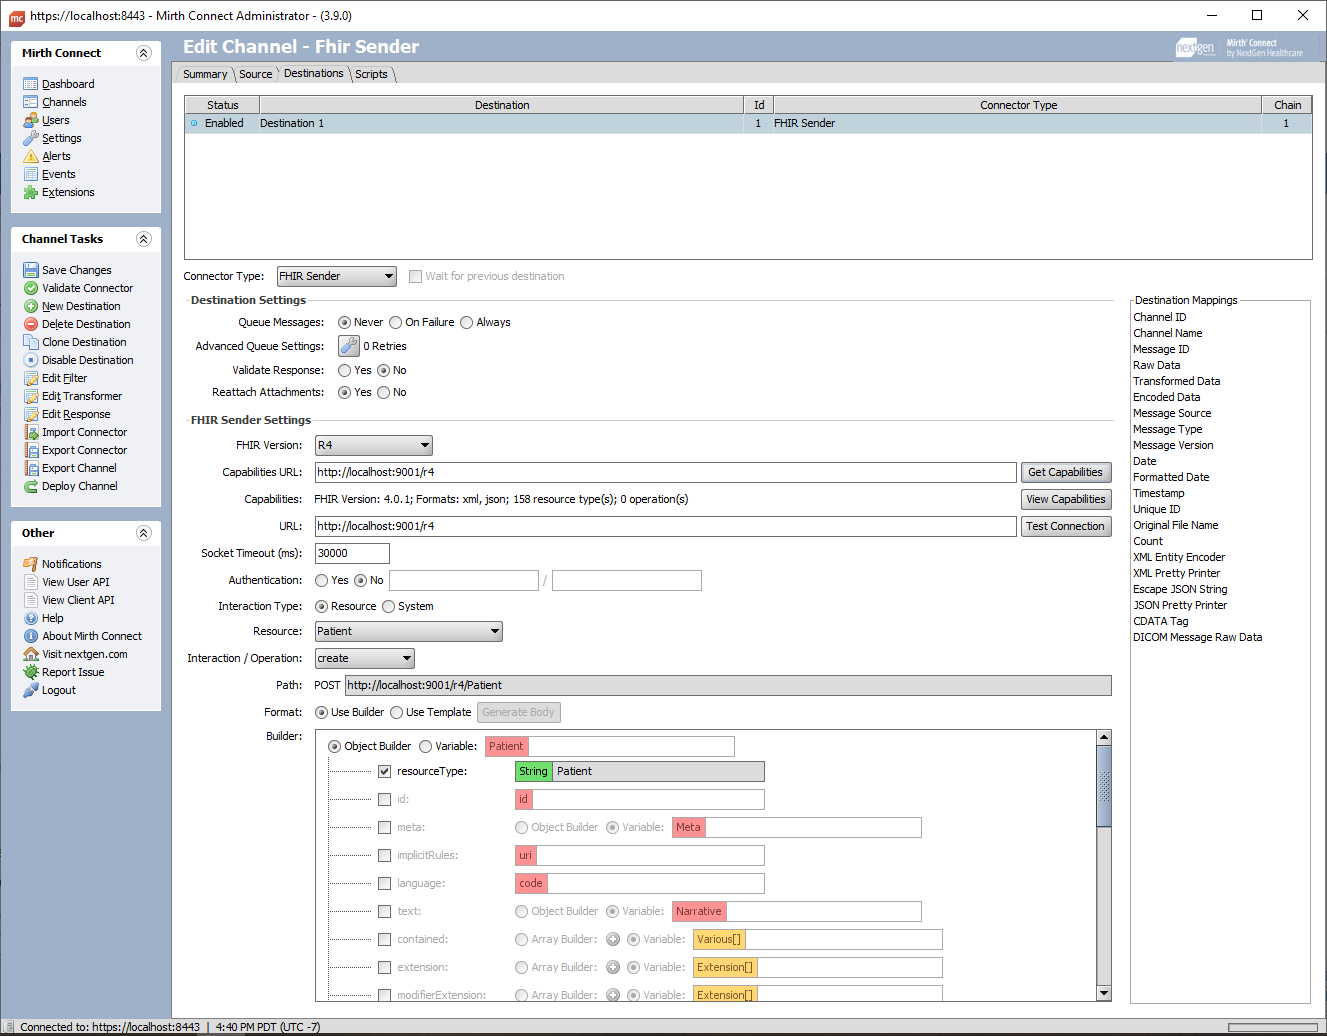Select Queue Messages On Failure radio

point(396,322)
